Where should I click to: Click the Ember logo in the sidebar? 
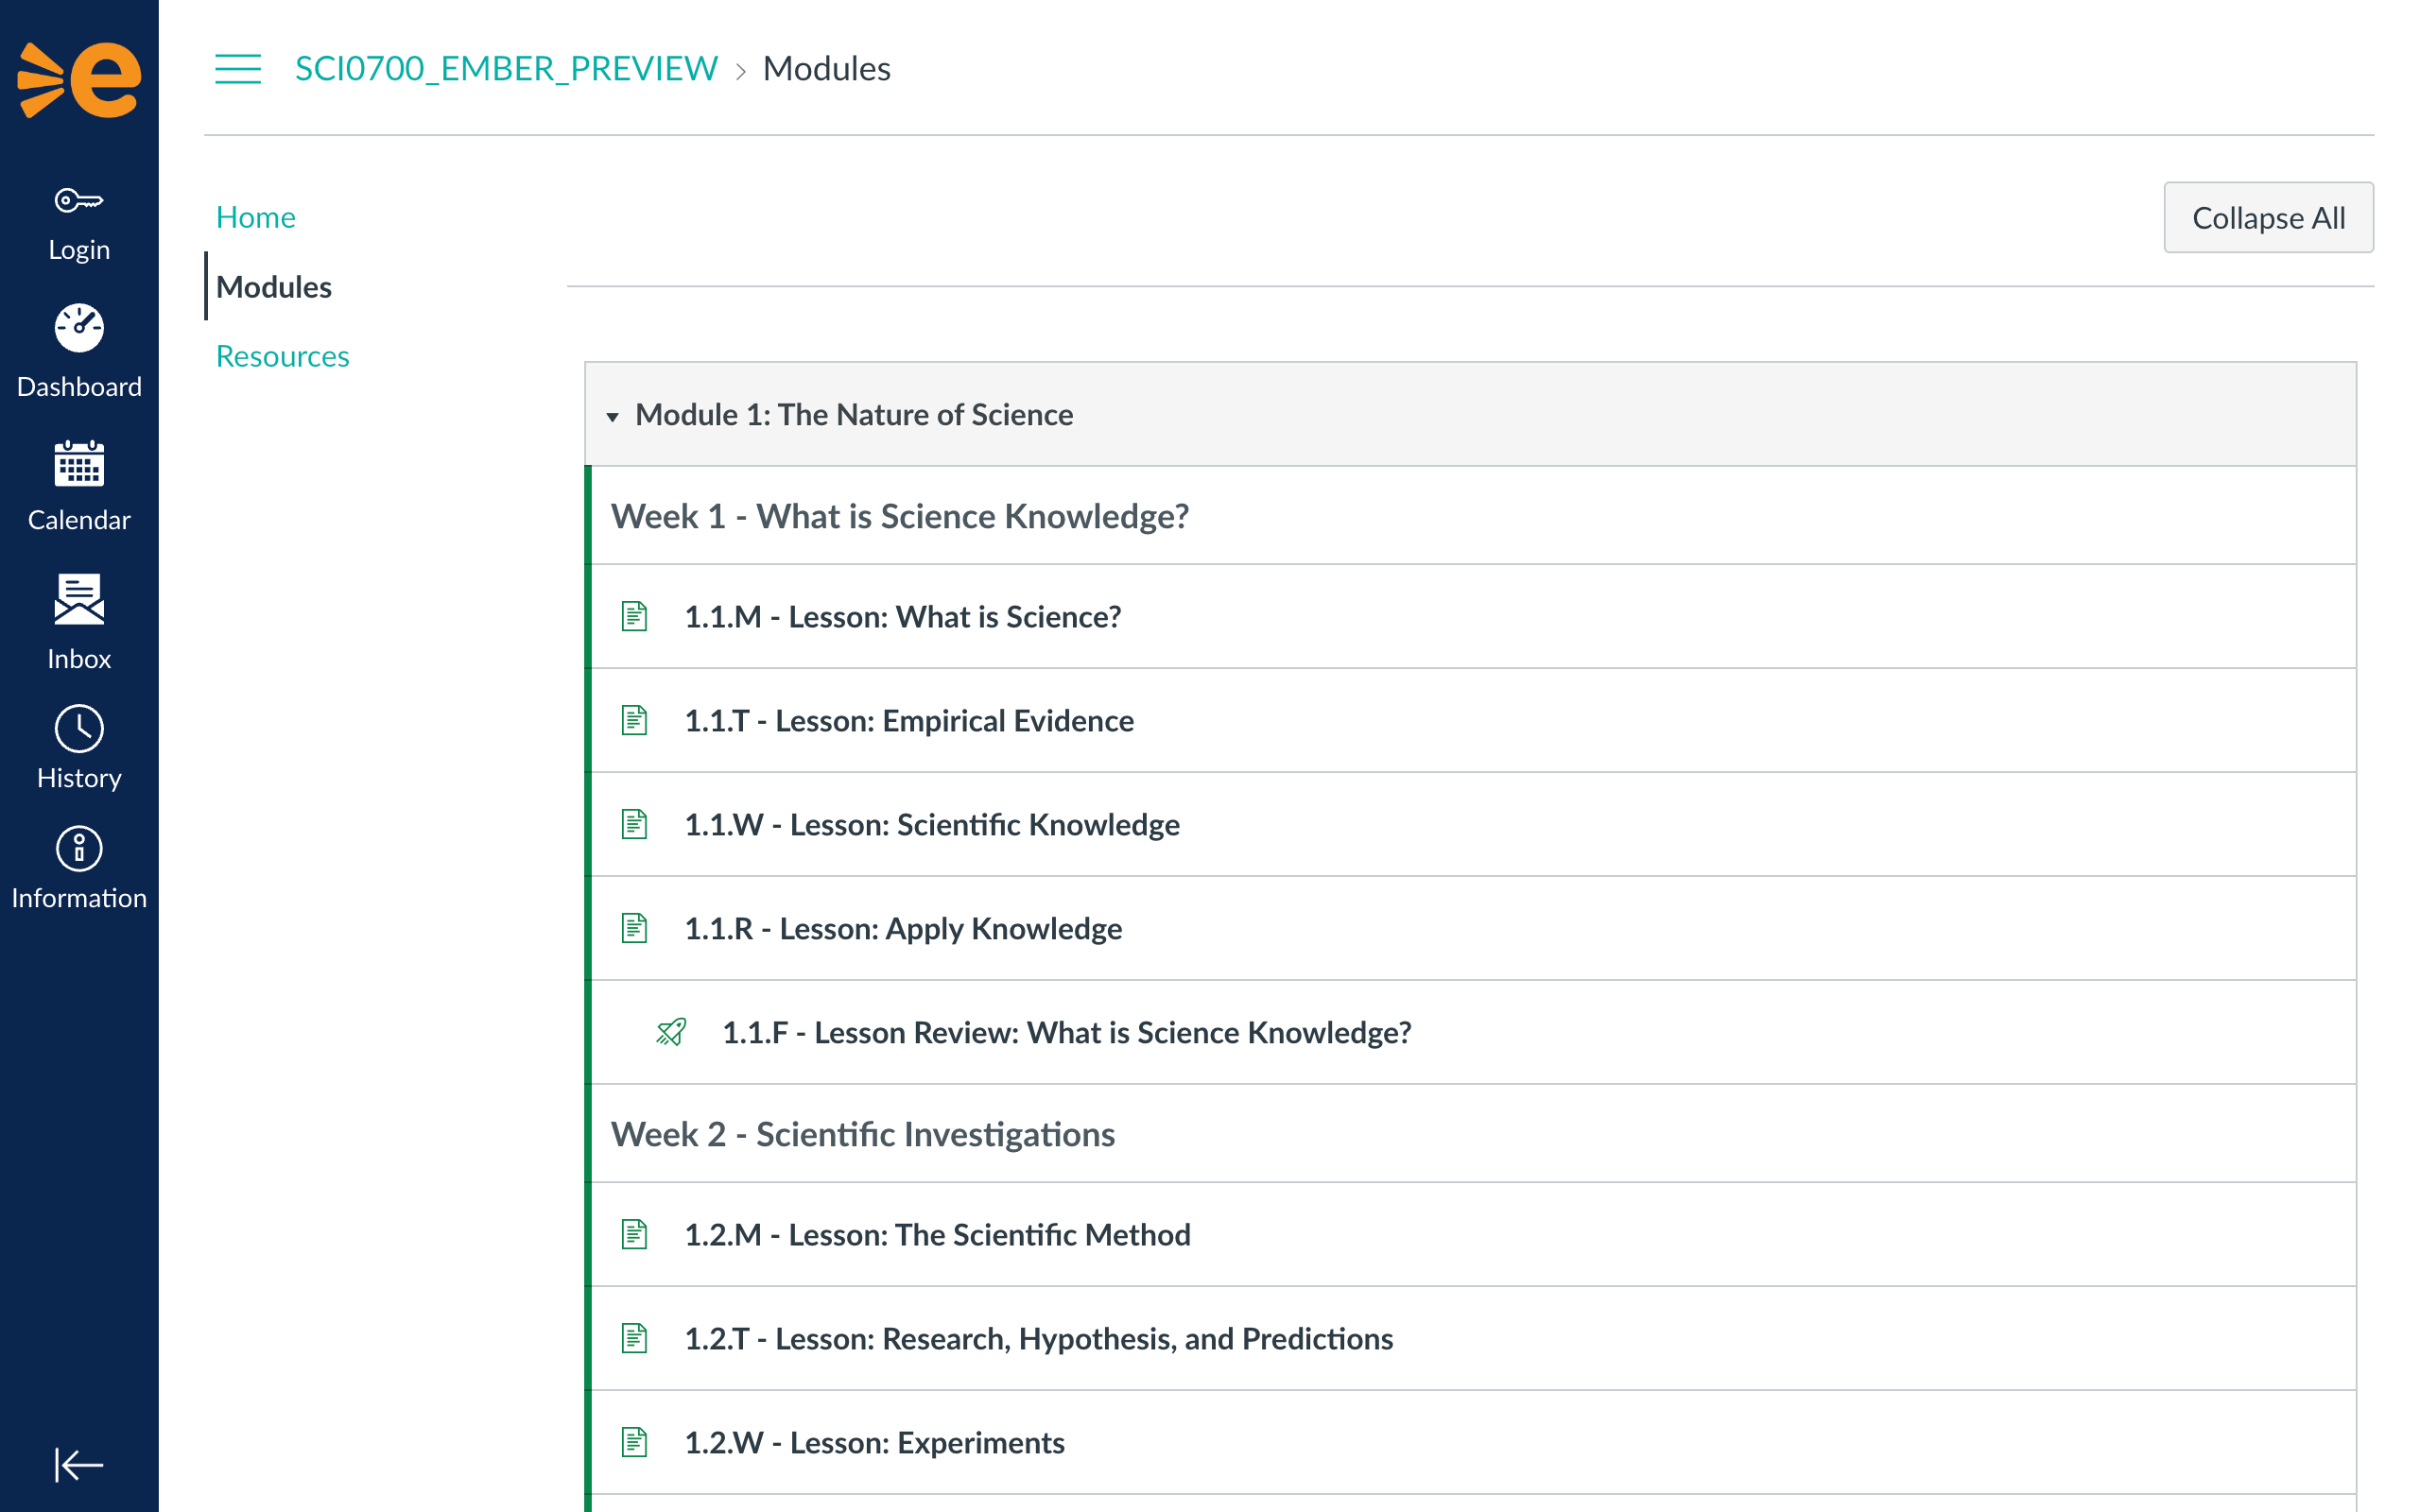click(x=78, y=78)
